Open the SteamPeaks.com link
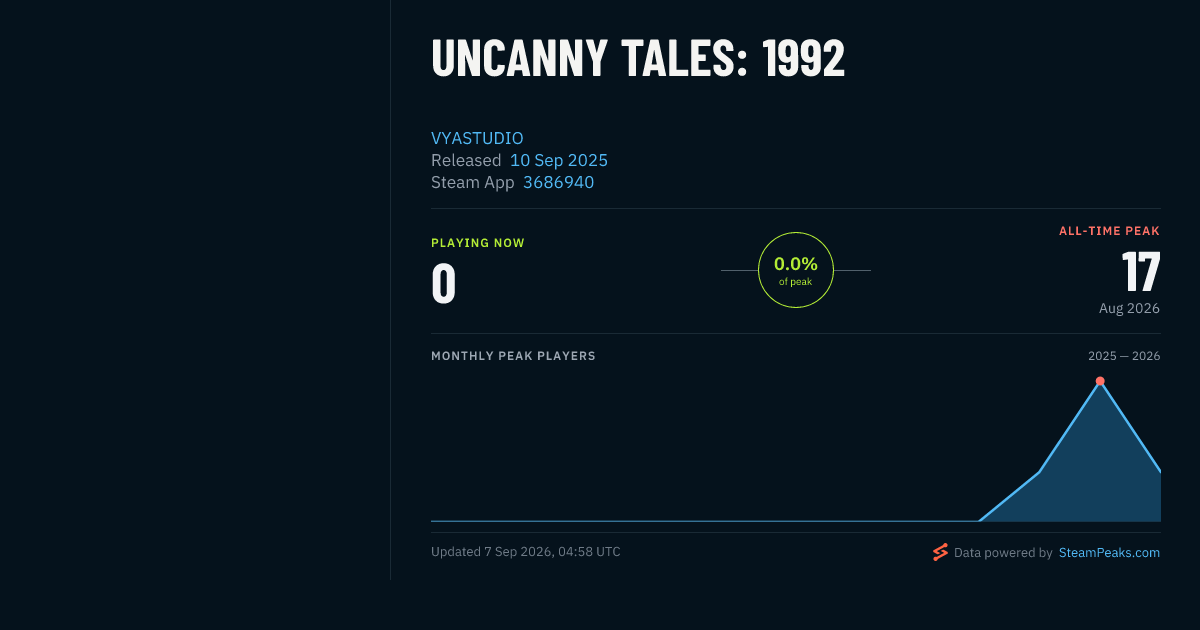The width and height of the screenshot is (1200, 630). [x=1109, y=552]
